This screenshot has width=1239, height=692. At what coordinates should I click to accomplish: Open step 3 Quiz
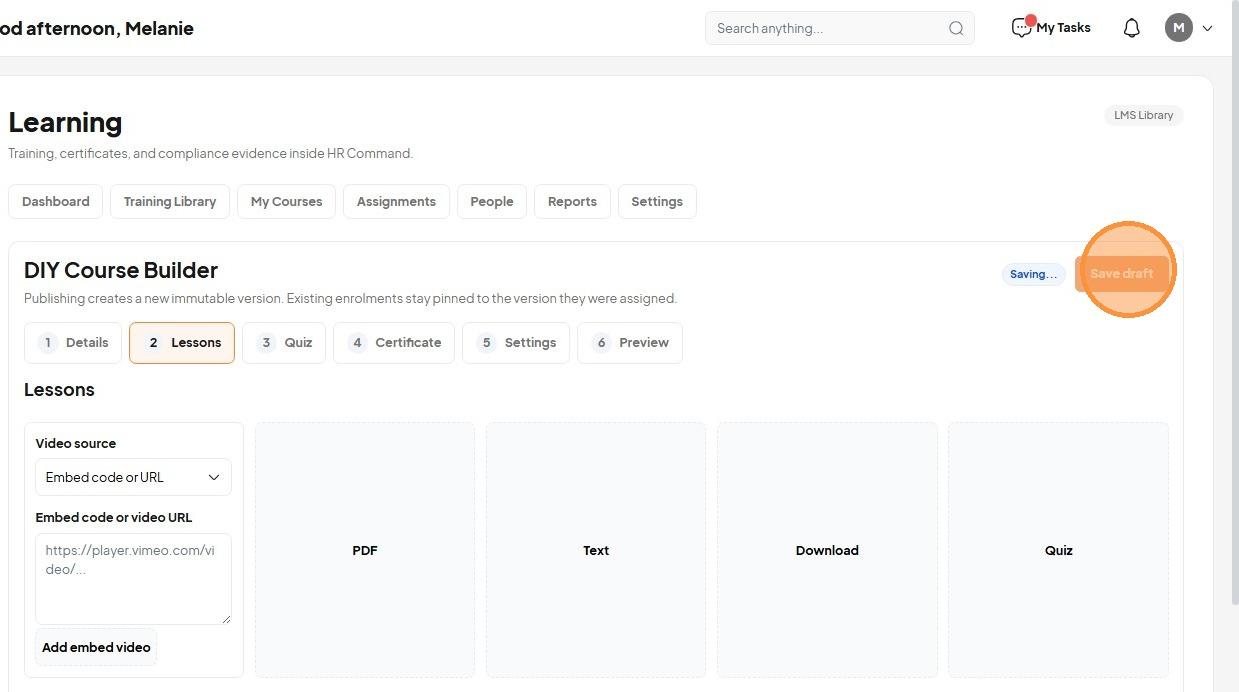coord(284,342)
